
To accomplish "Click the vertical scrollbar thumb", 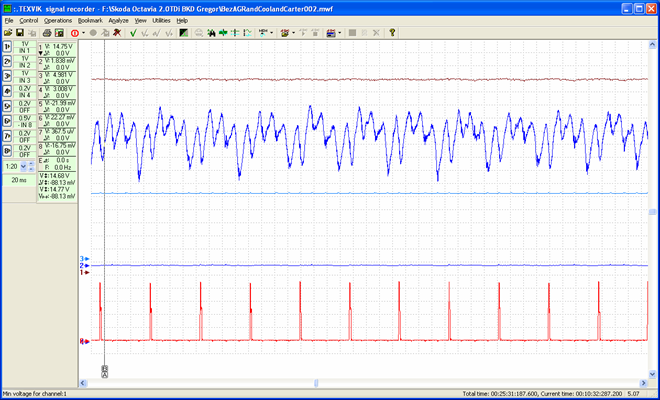I will (653, 212).
